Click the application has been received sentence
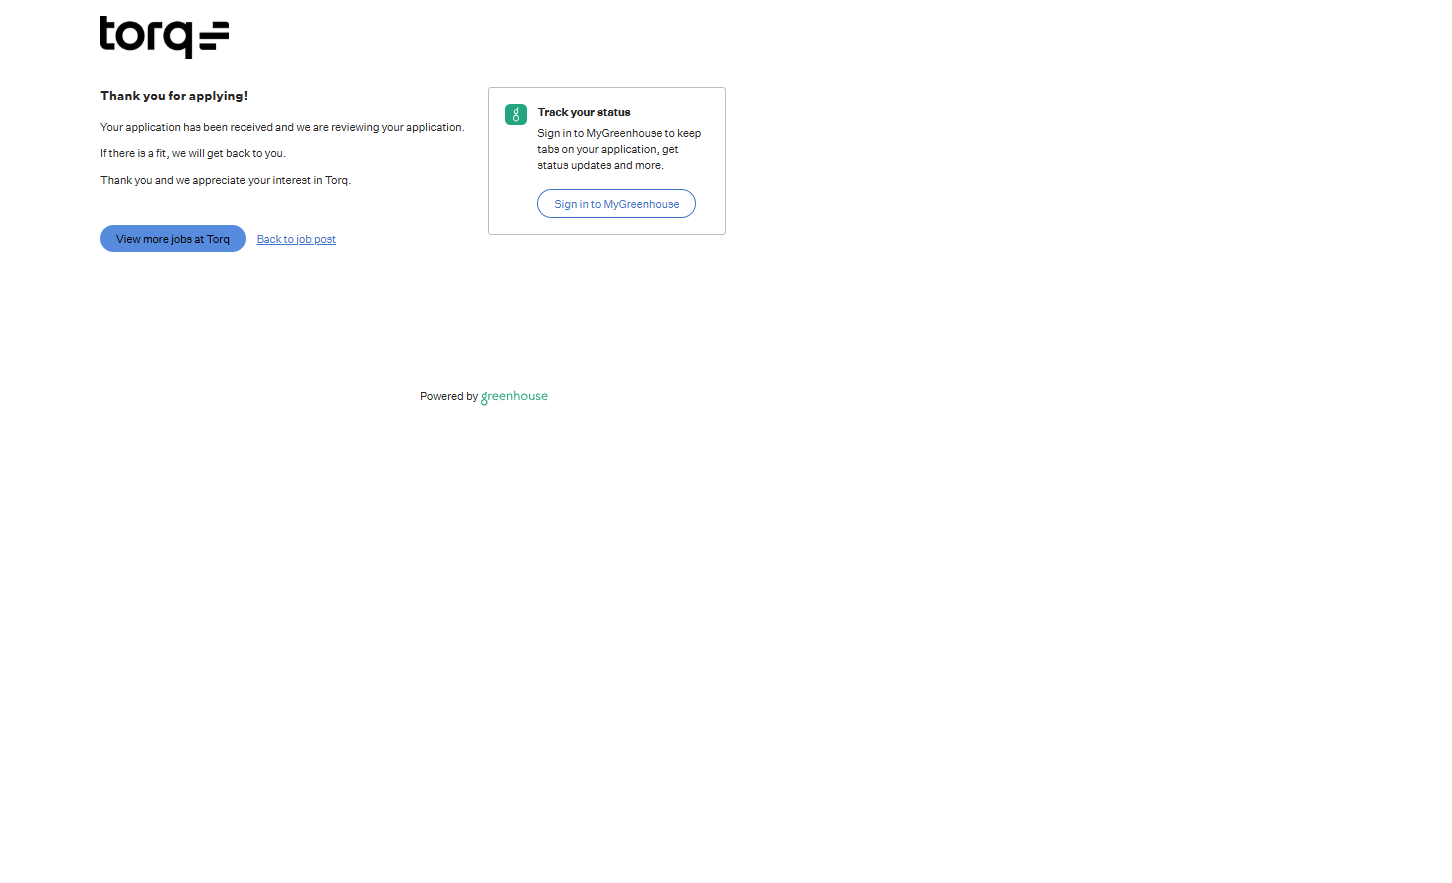This screenshot has width=1452, height=883. click(x=282, y=128)
